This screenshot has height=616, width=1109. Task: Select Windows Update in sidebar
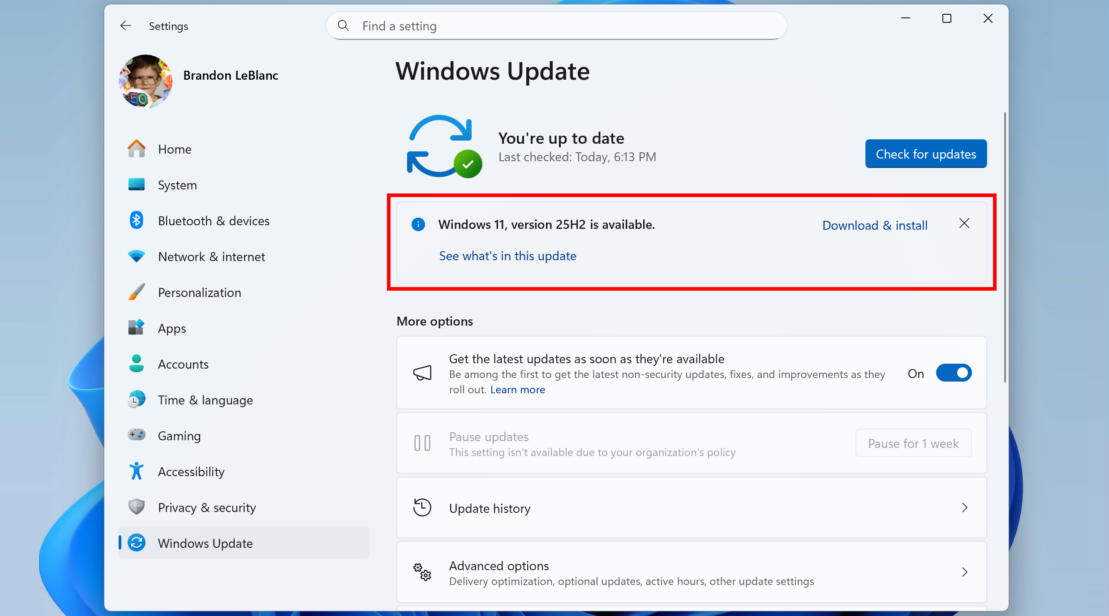tap(244, 543)
